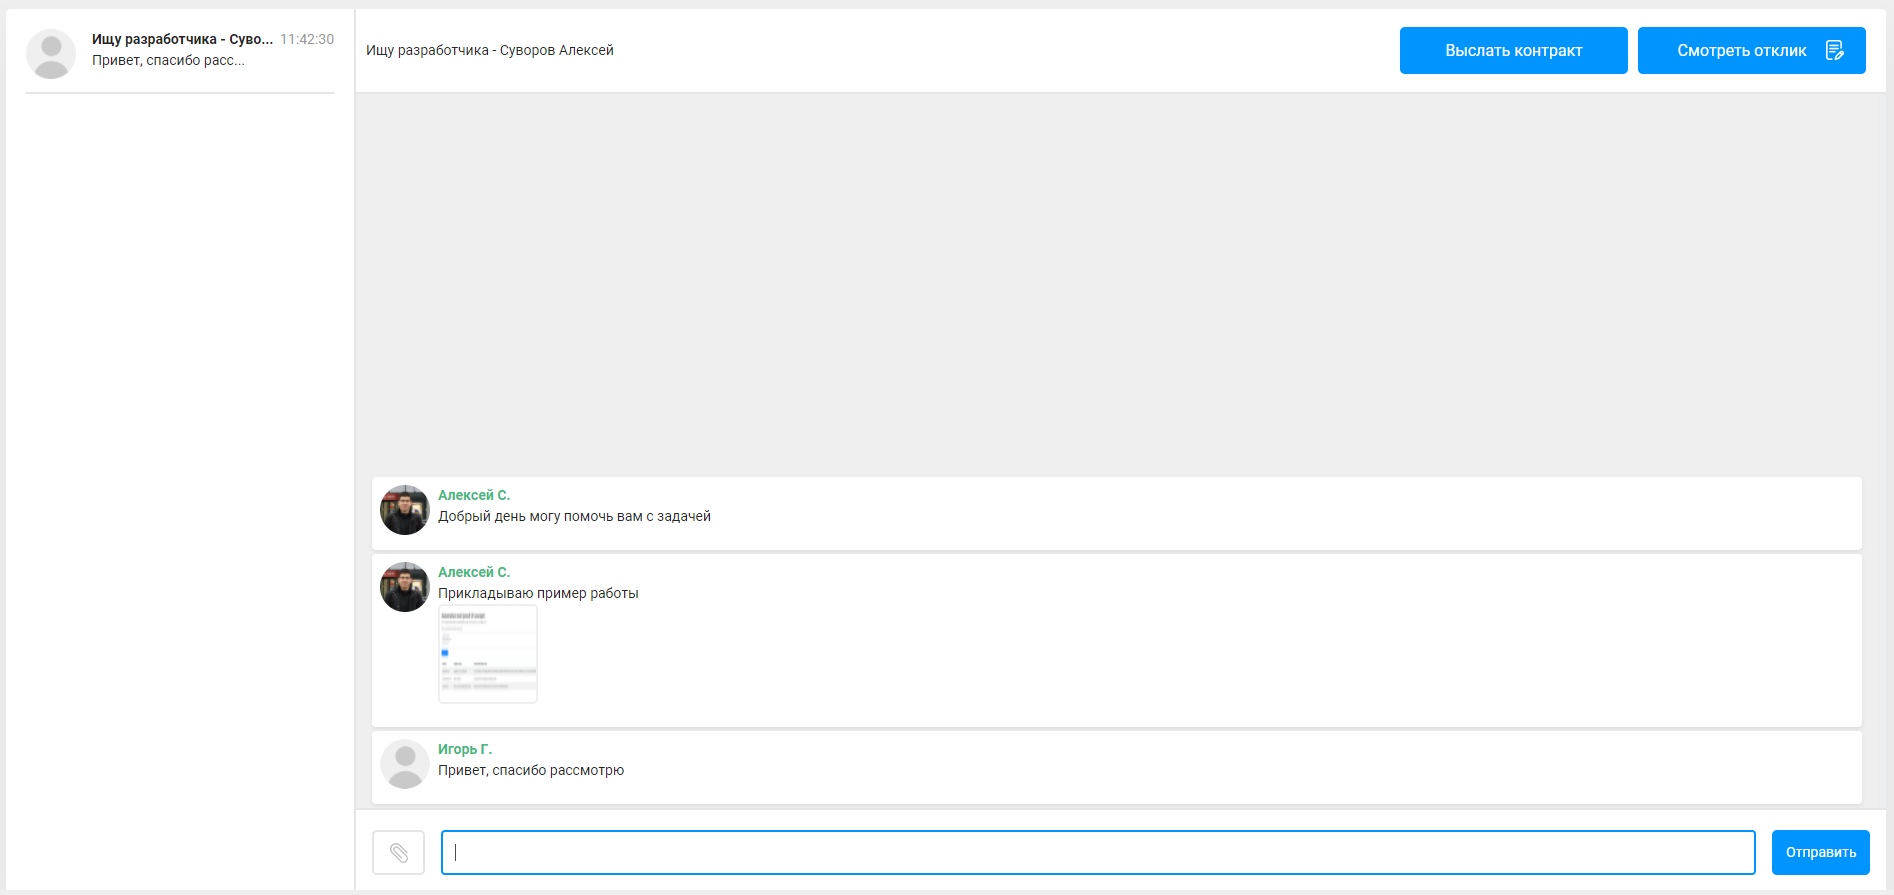Screen dimensions: 1894x895
Task: Click the Игорь Г. sender name
Action: (x=465, y=749)
